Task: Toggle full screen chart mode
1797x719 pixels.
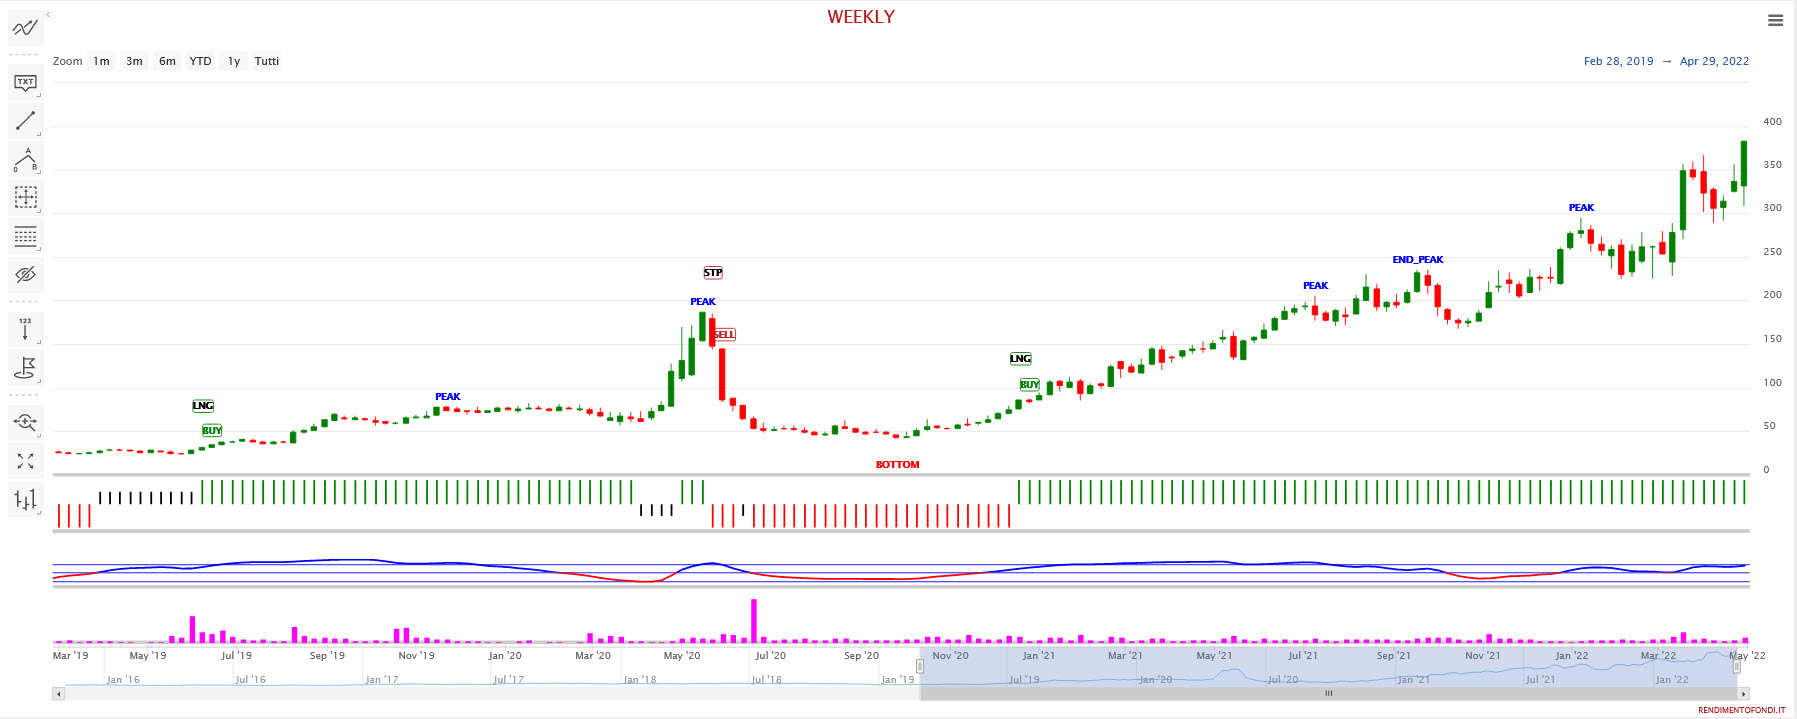Action: [x=25, y=461]
